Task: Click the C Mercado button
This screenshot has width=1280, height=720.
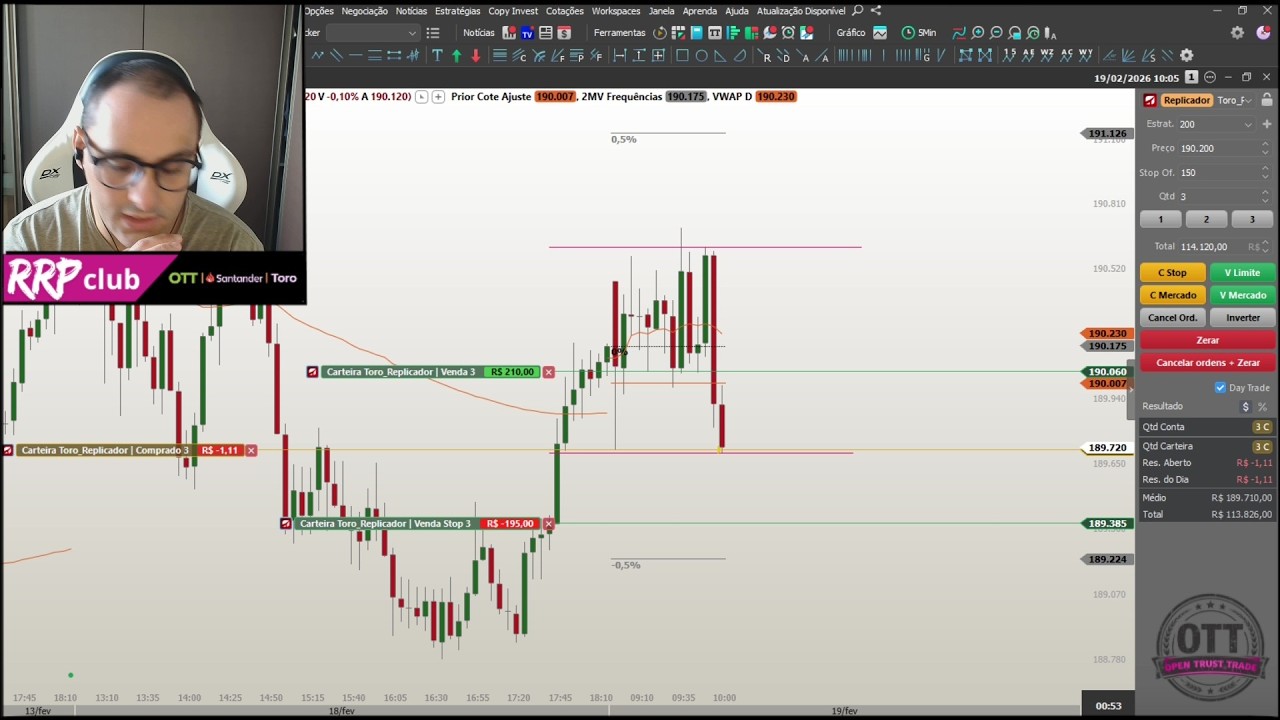Action: coord(1172,295)
